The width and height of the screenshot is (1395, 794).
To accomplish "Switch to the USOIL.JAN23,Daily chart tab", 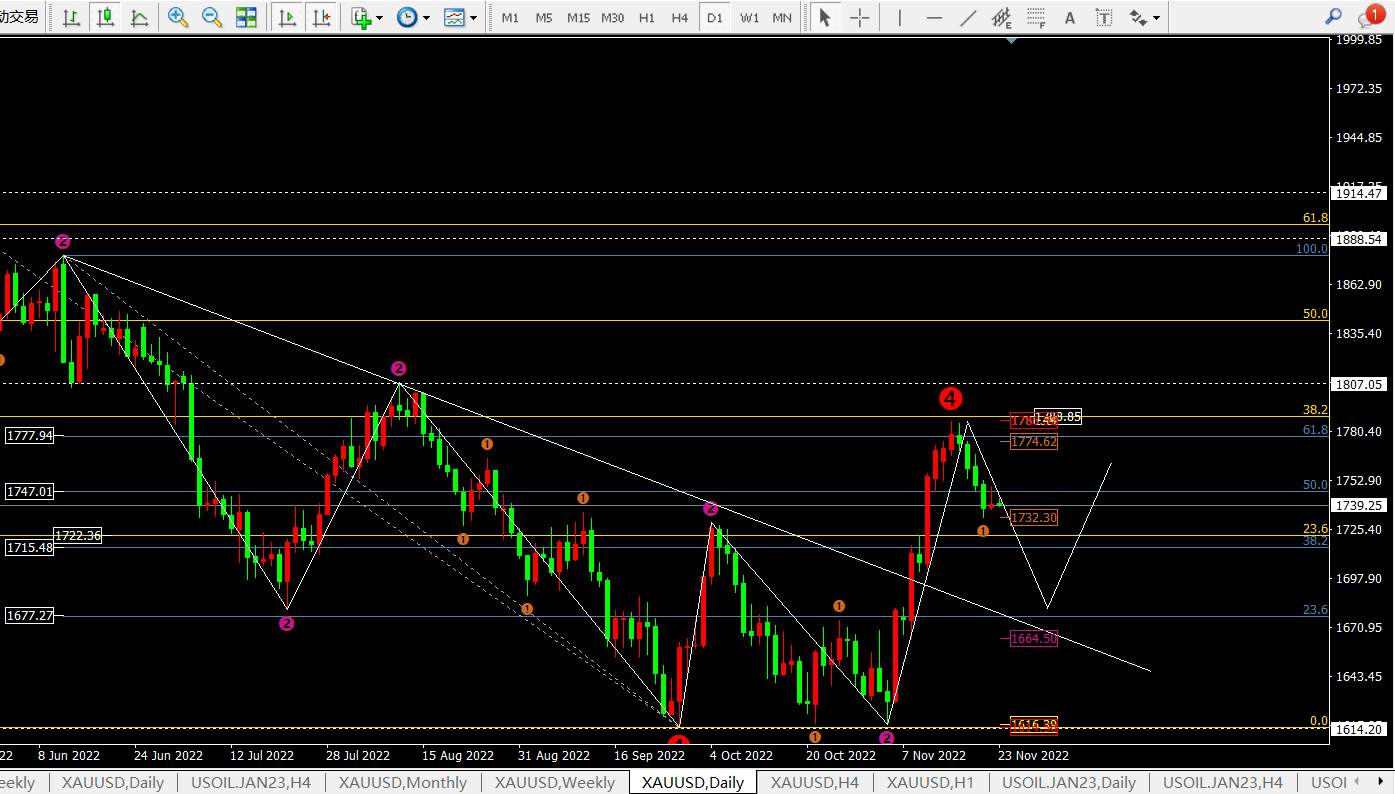I will 1069,783.
